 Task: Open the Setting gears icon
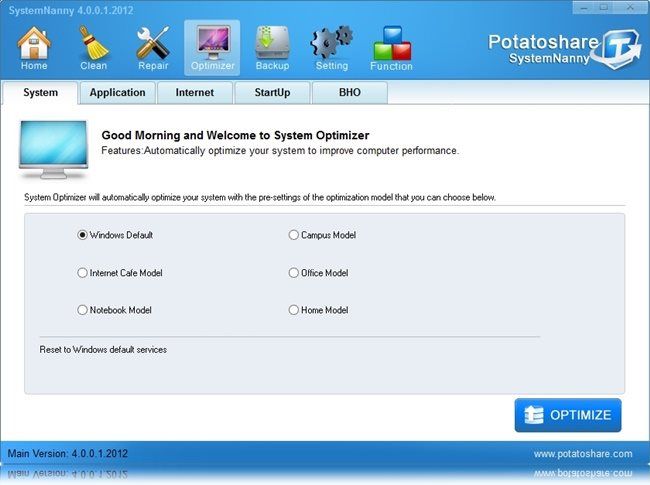(332, 48)
